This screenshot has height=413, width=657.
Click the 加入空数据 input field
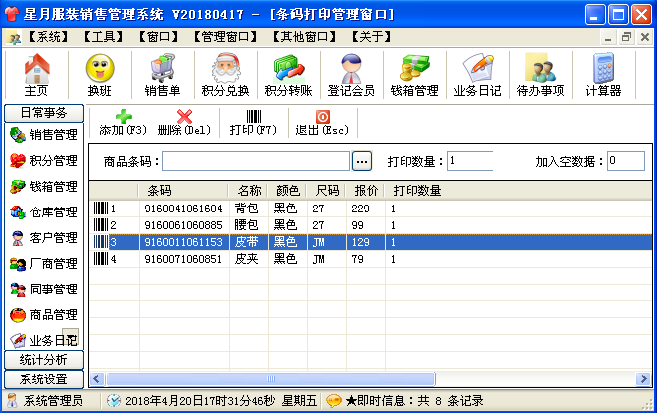point(626,161)
